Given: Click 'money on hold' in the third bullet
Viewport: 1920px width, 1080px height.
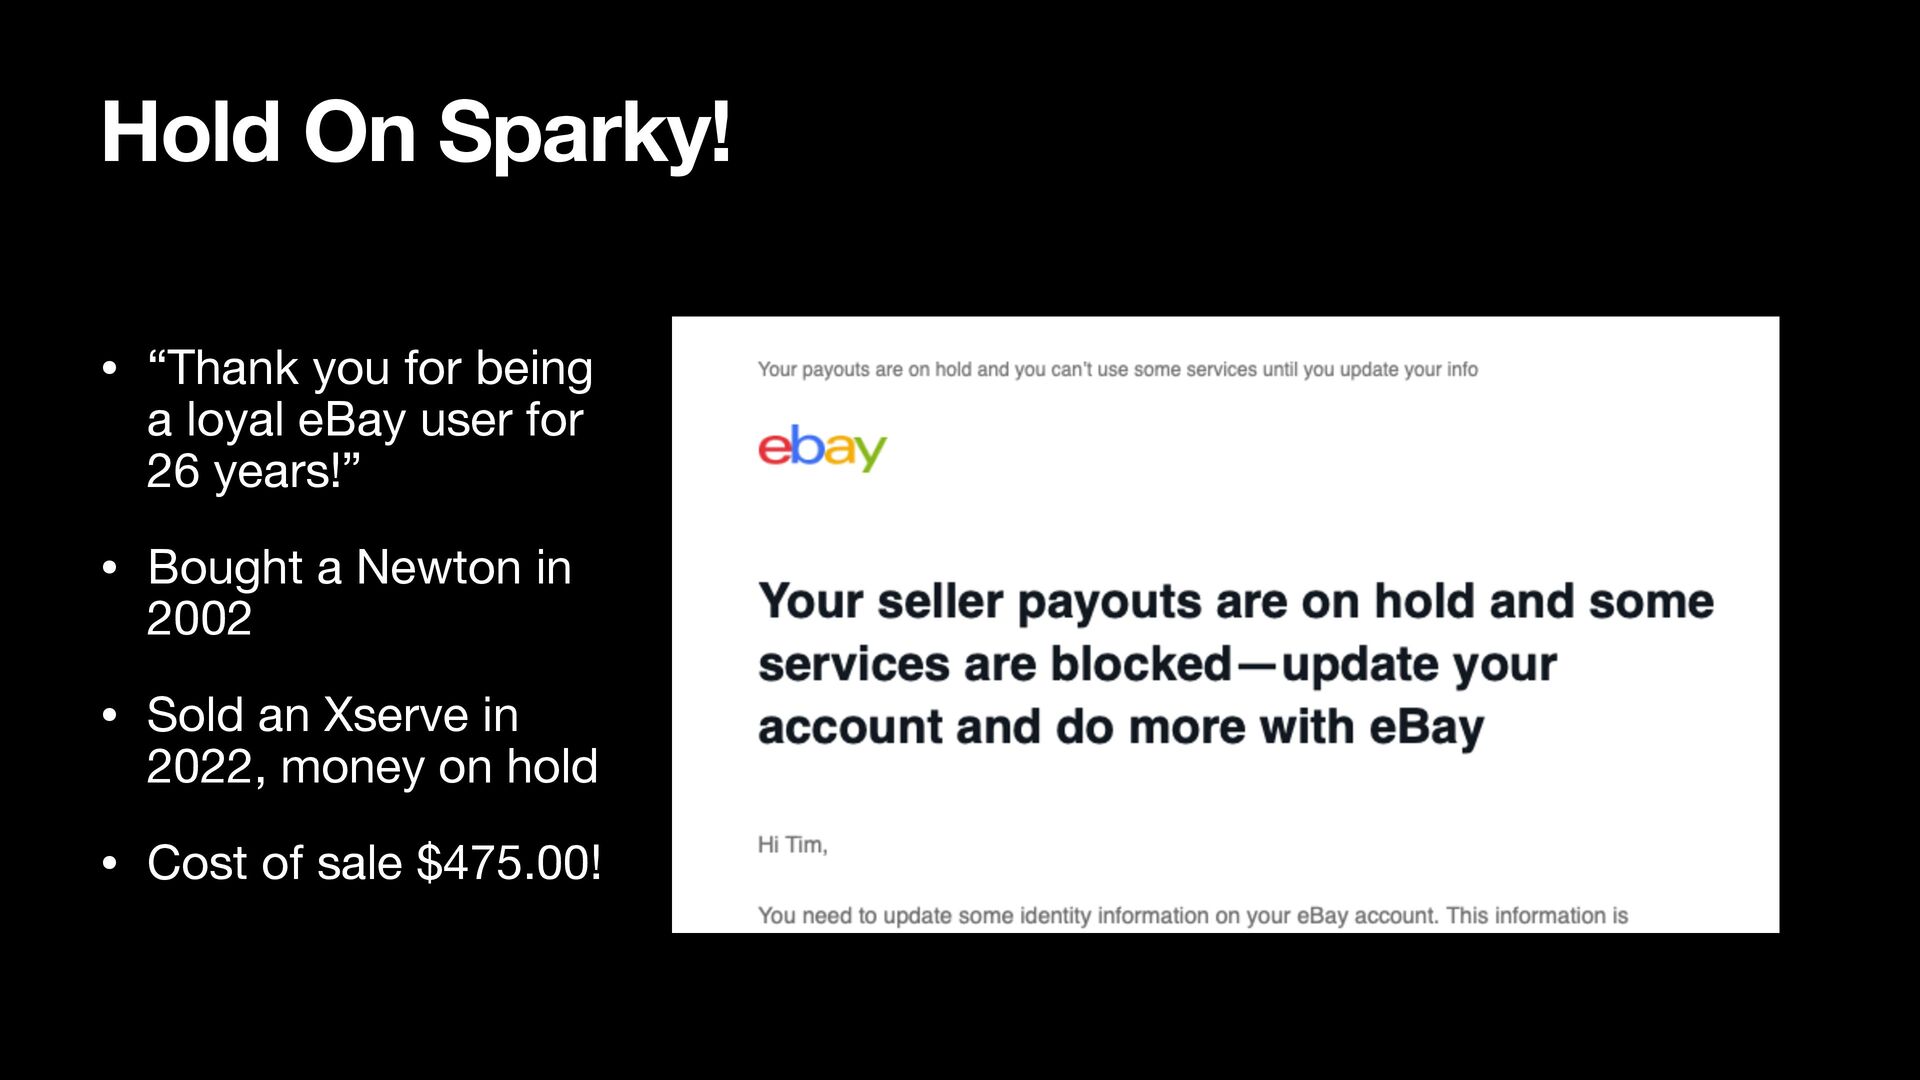Looking at the screenshot, I should [x=439, y=768].
